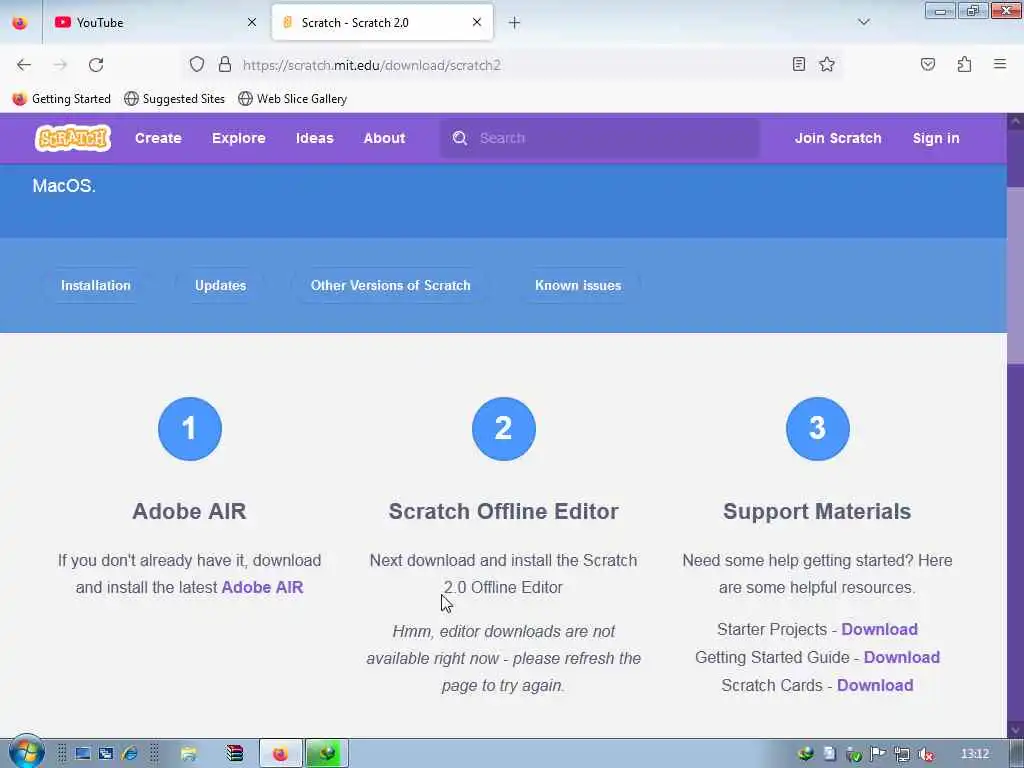1024x768 pixels.
Task: Open the extensions puzzle icon
Action: pos(964,64)
